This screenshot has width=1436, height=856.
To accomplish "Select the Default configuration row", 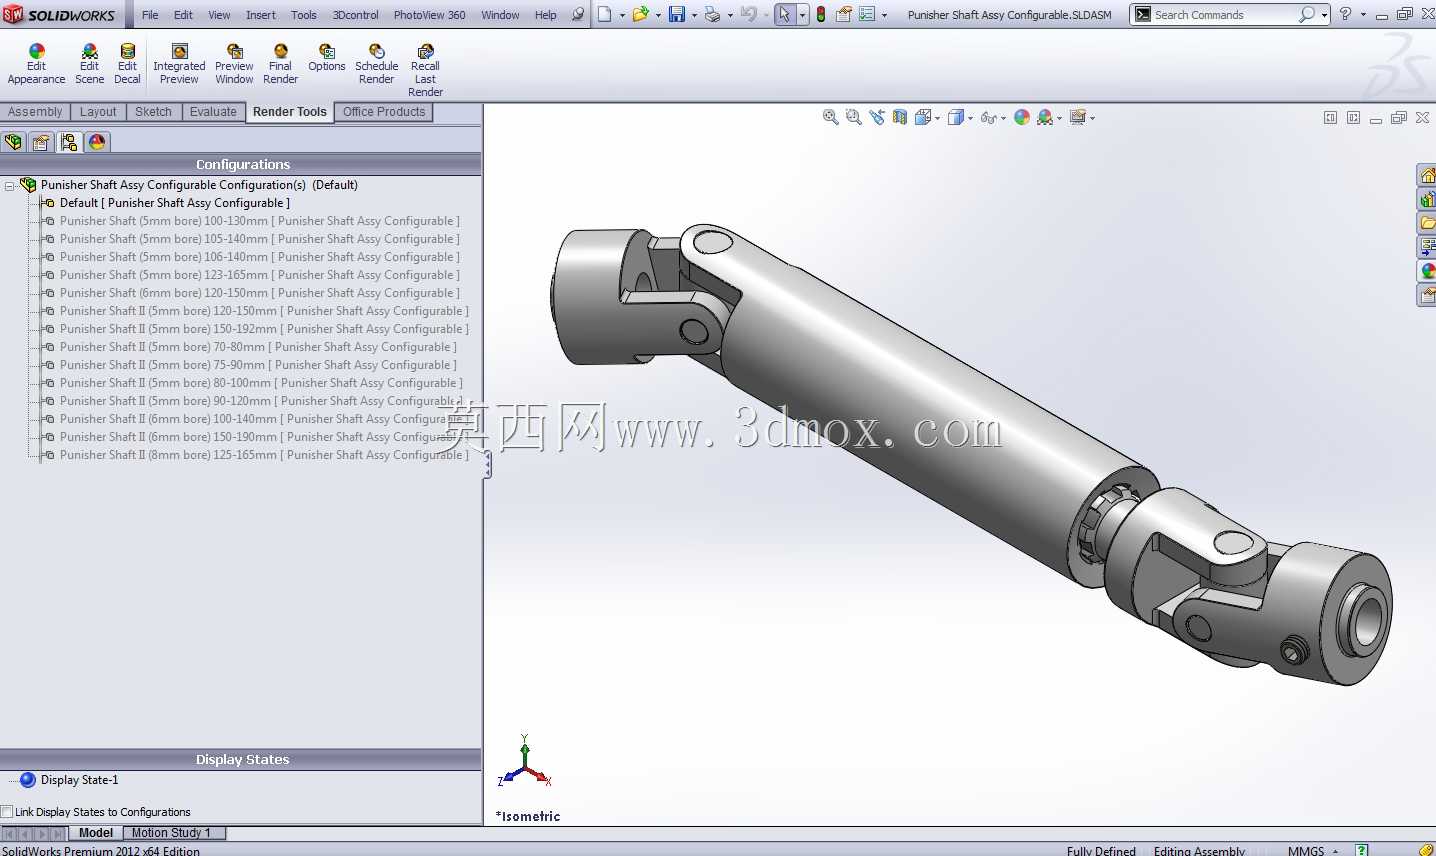I will pyautogui.click(x=174, y=203).
